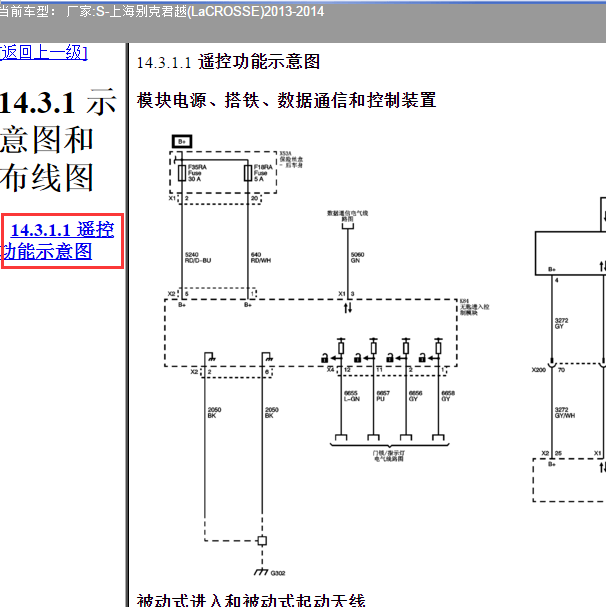Click the 数据通信电气线路图 reference label
The height and width of the screenshot is (607, 606).
(x=348, y=216)
